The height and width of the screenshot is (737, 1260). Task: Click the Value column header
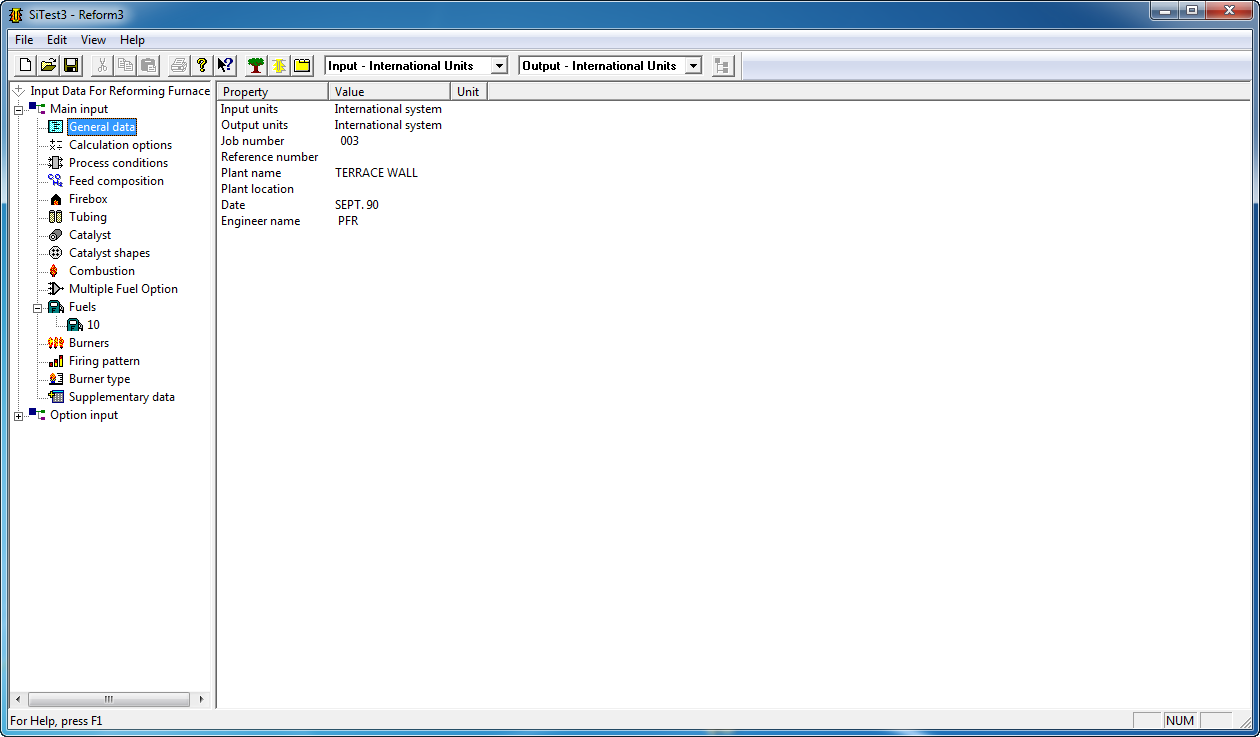390,92
